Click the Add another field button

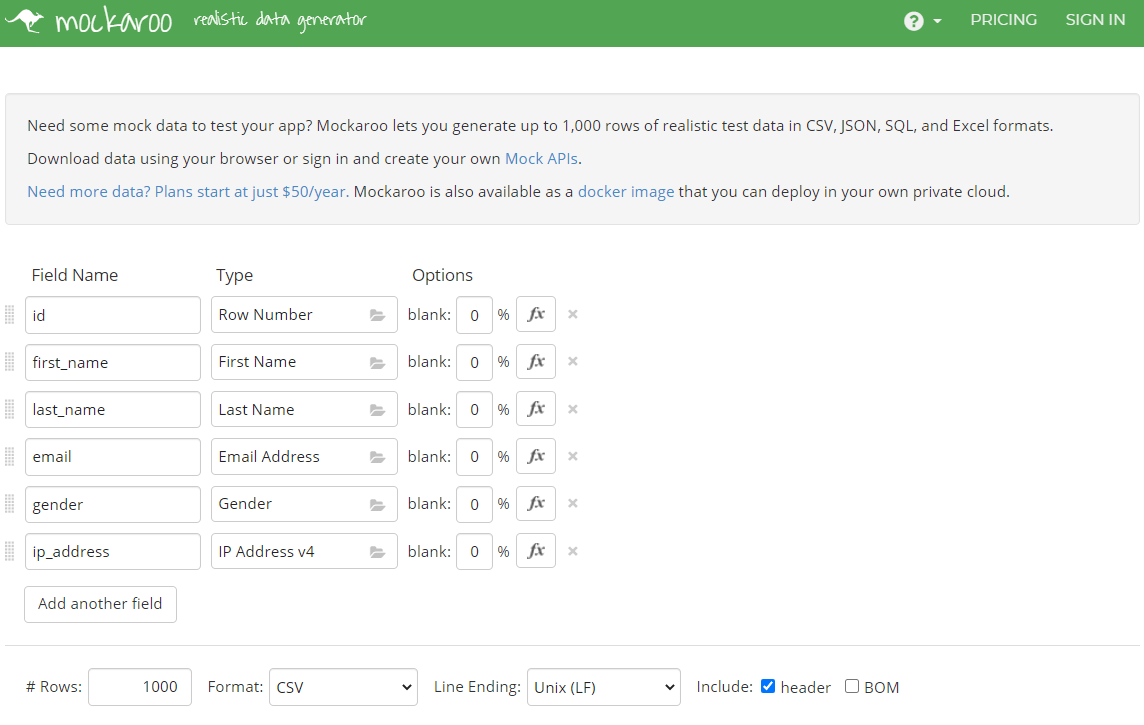point(101,604)
